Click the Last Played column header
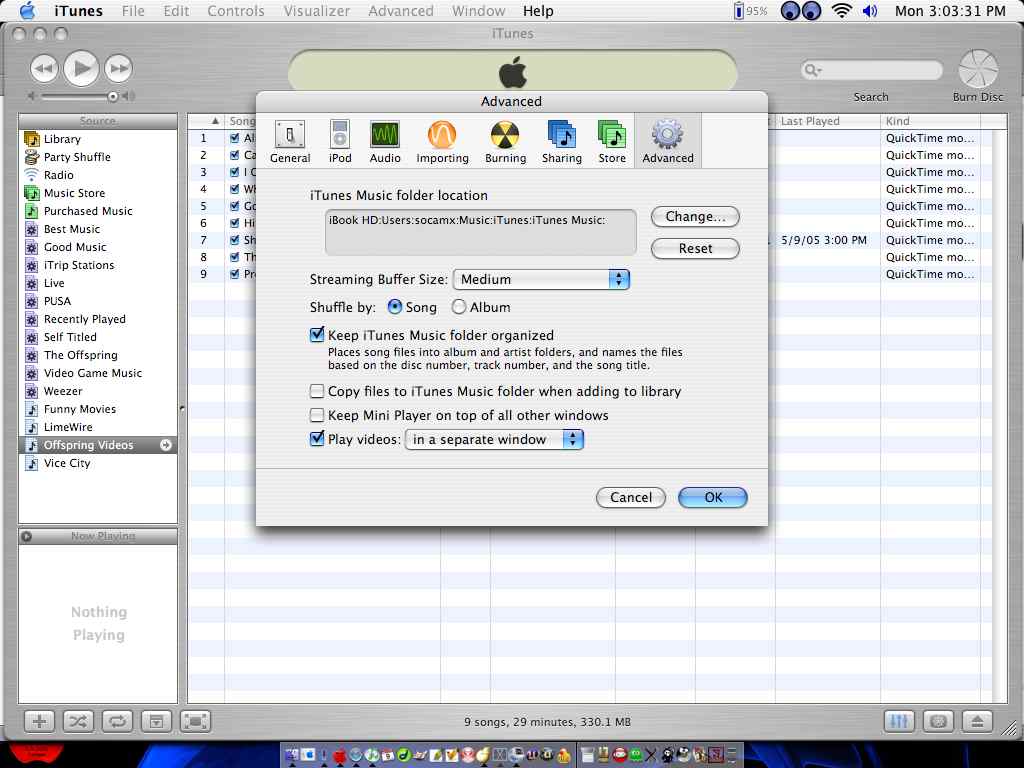 click(827, 121)
